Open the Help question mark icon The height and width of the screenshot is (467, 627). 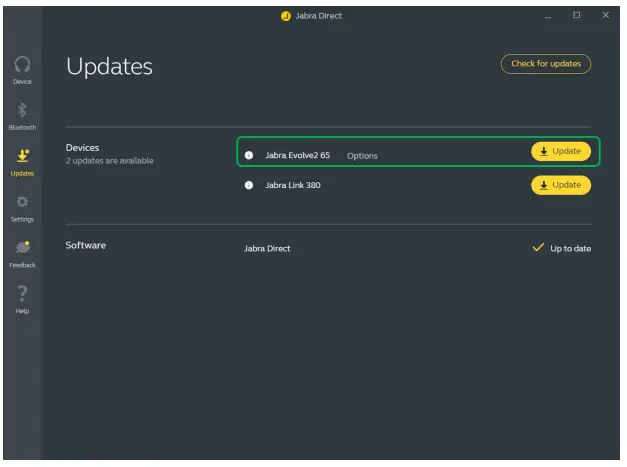[22, 294]
